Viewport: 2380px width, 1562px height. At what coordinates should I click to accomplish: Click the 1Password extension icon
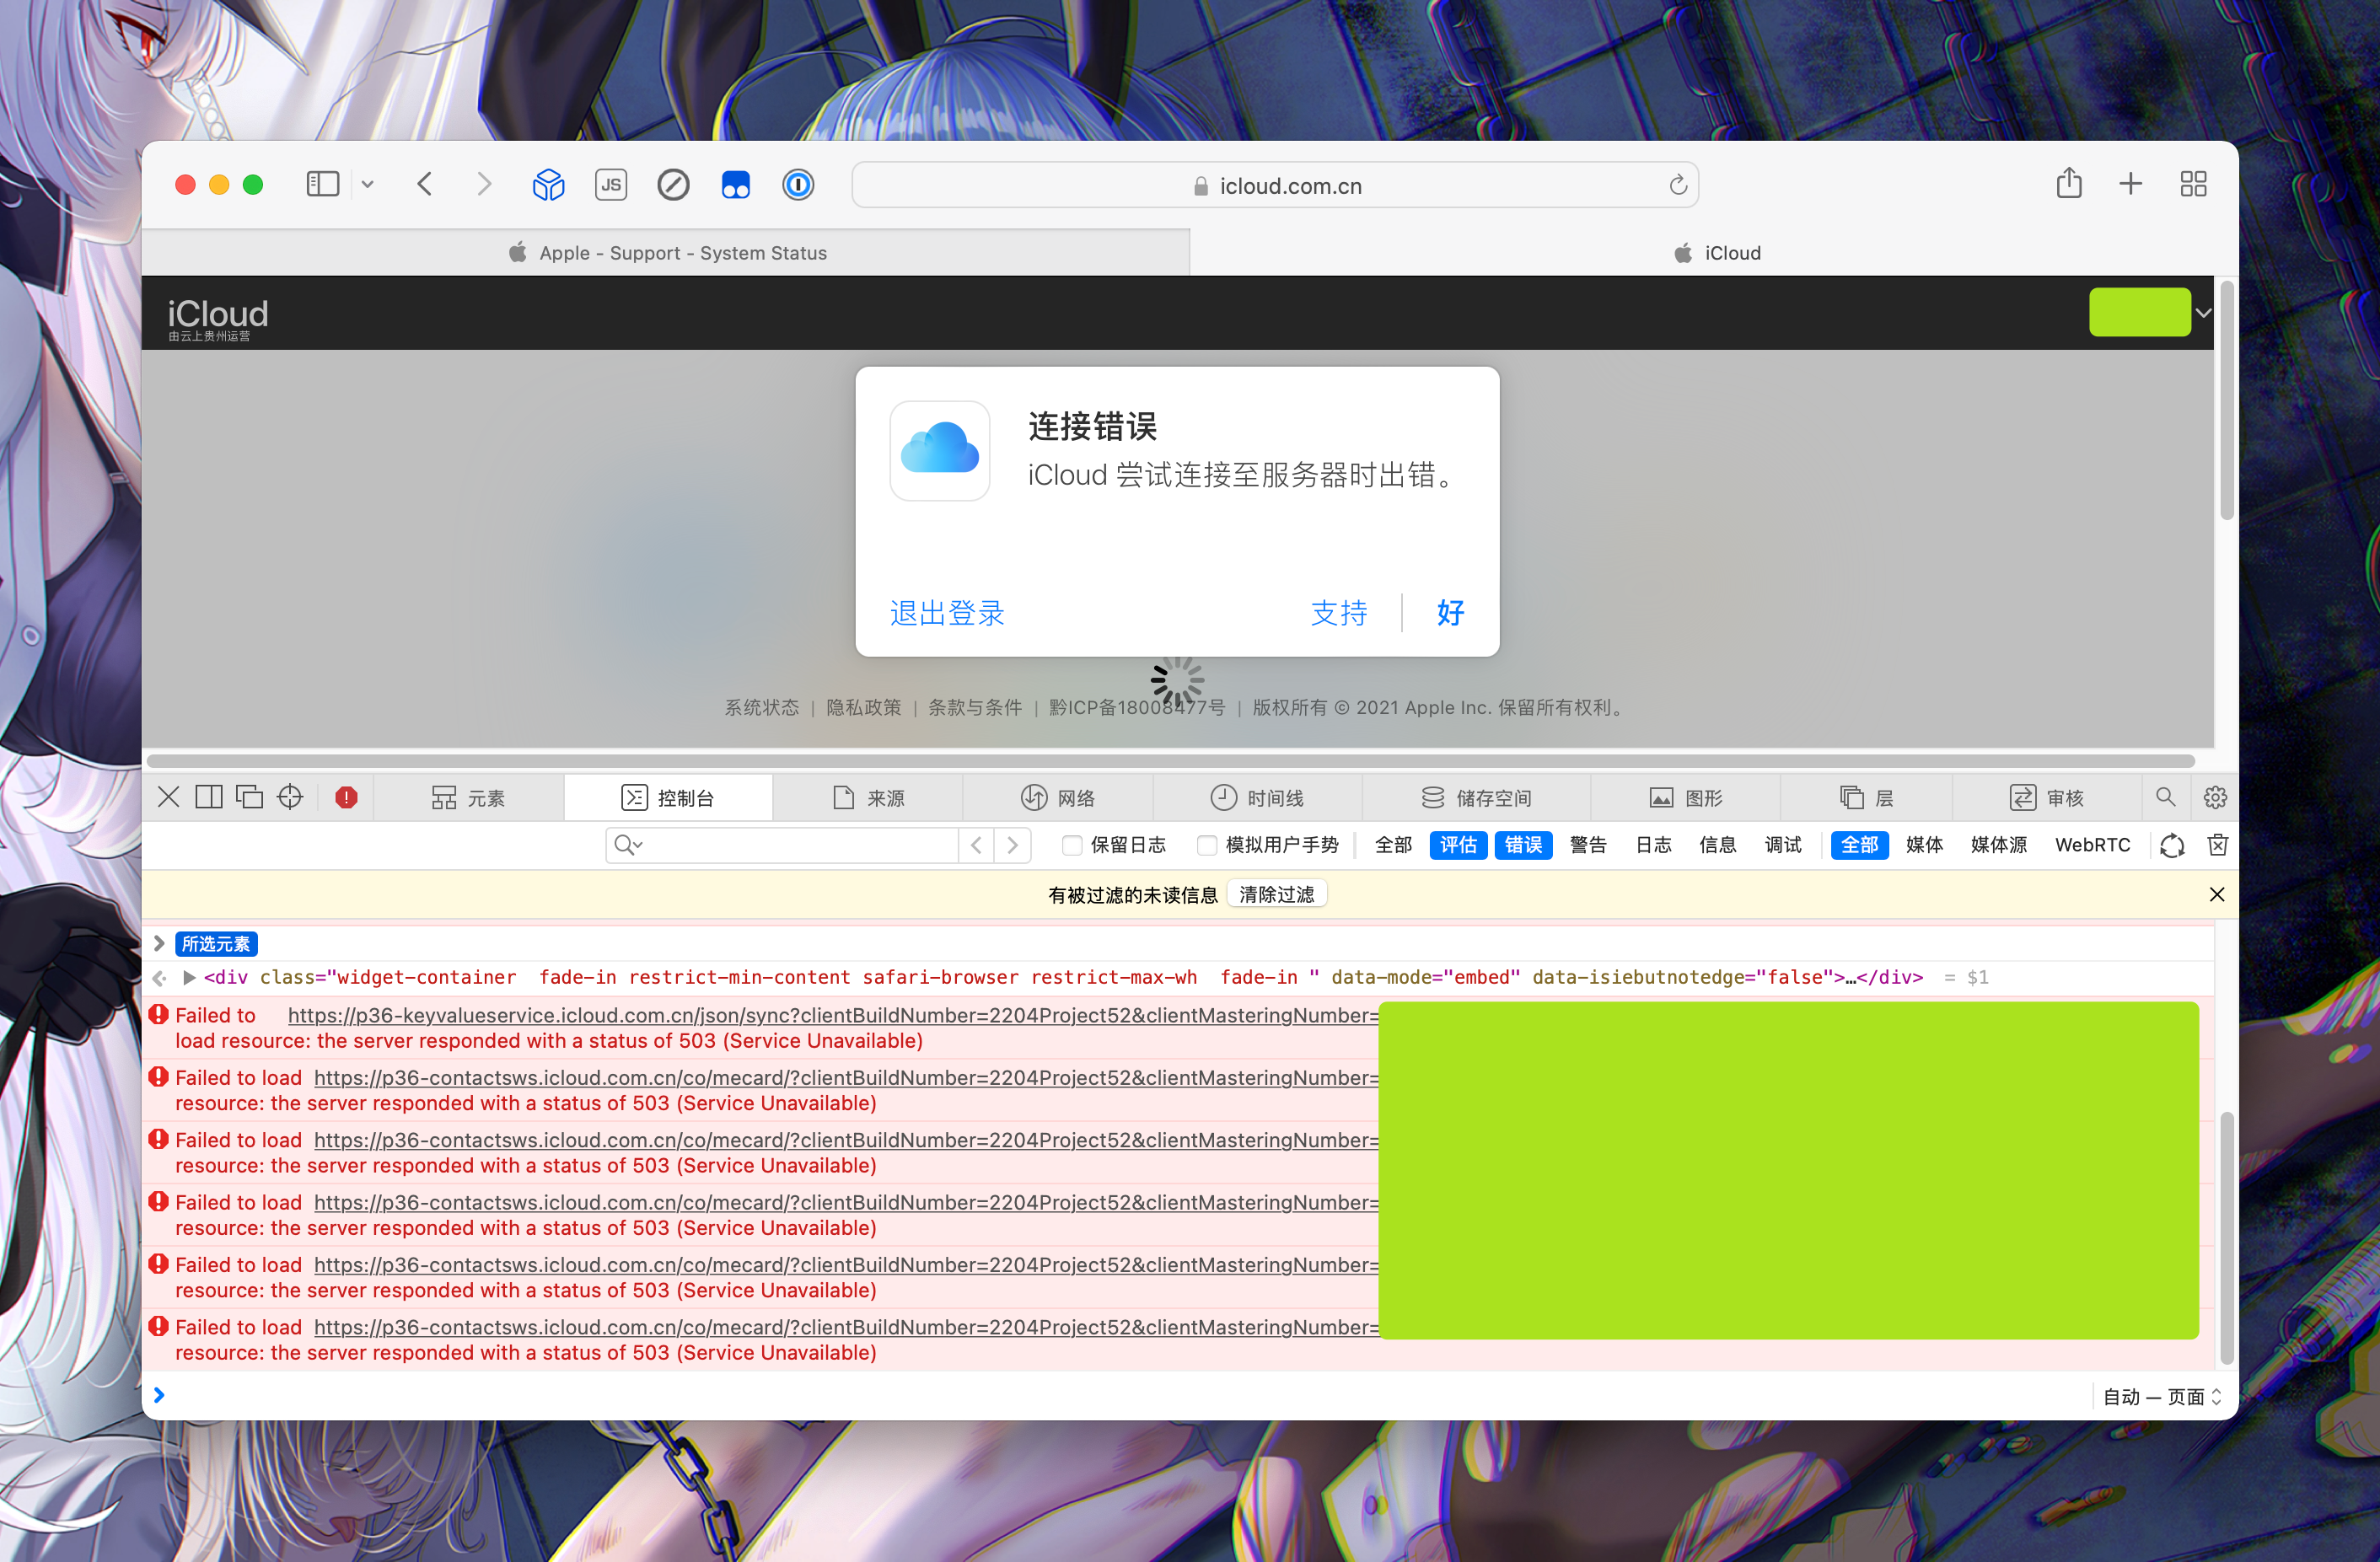click(x=797, y=185)
